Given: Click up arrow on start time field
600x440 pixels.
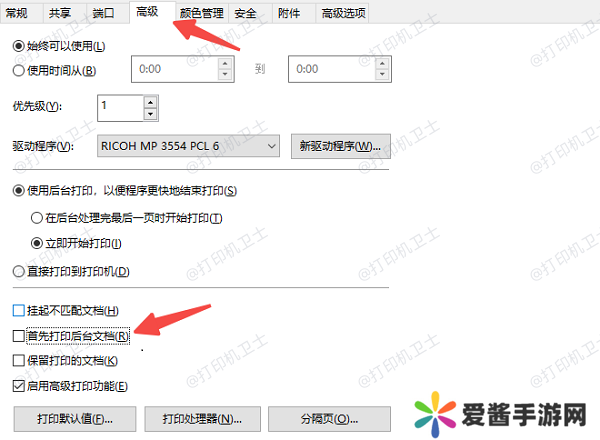Looking at the screenshot, I should tap(225, 64).
